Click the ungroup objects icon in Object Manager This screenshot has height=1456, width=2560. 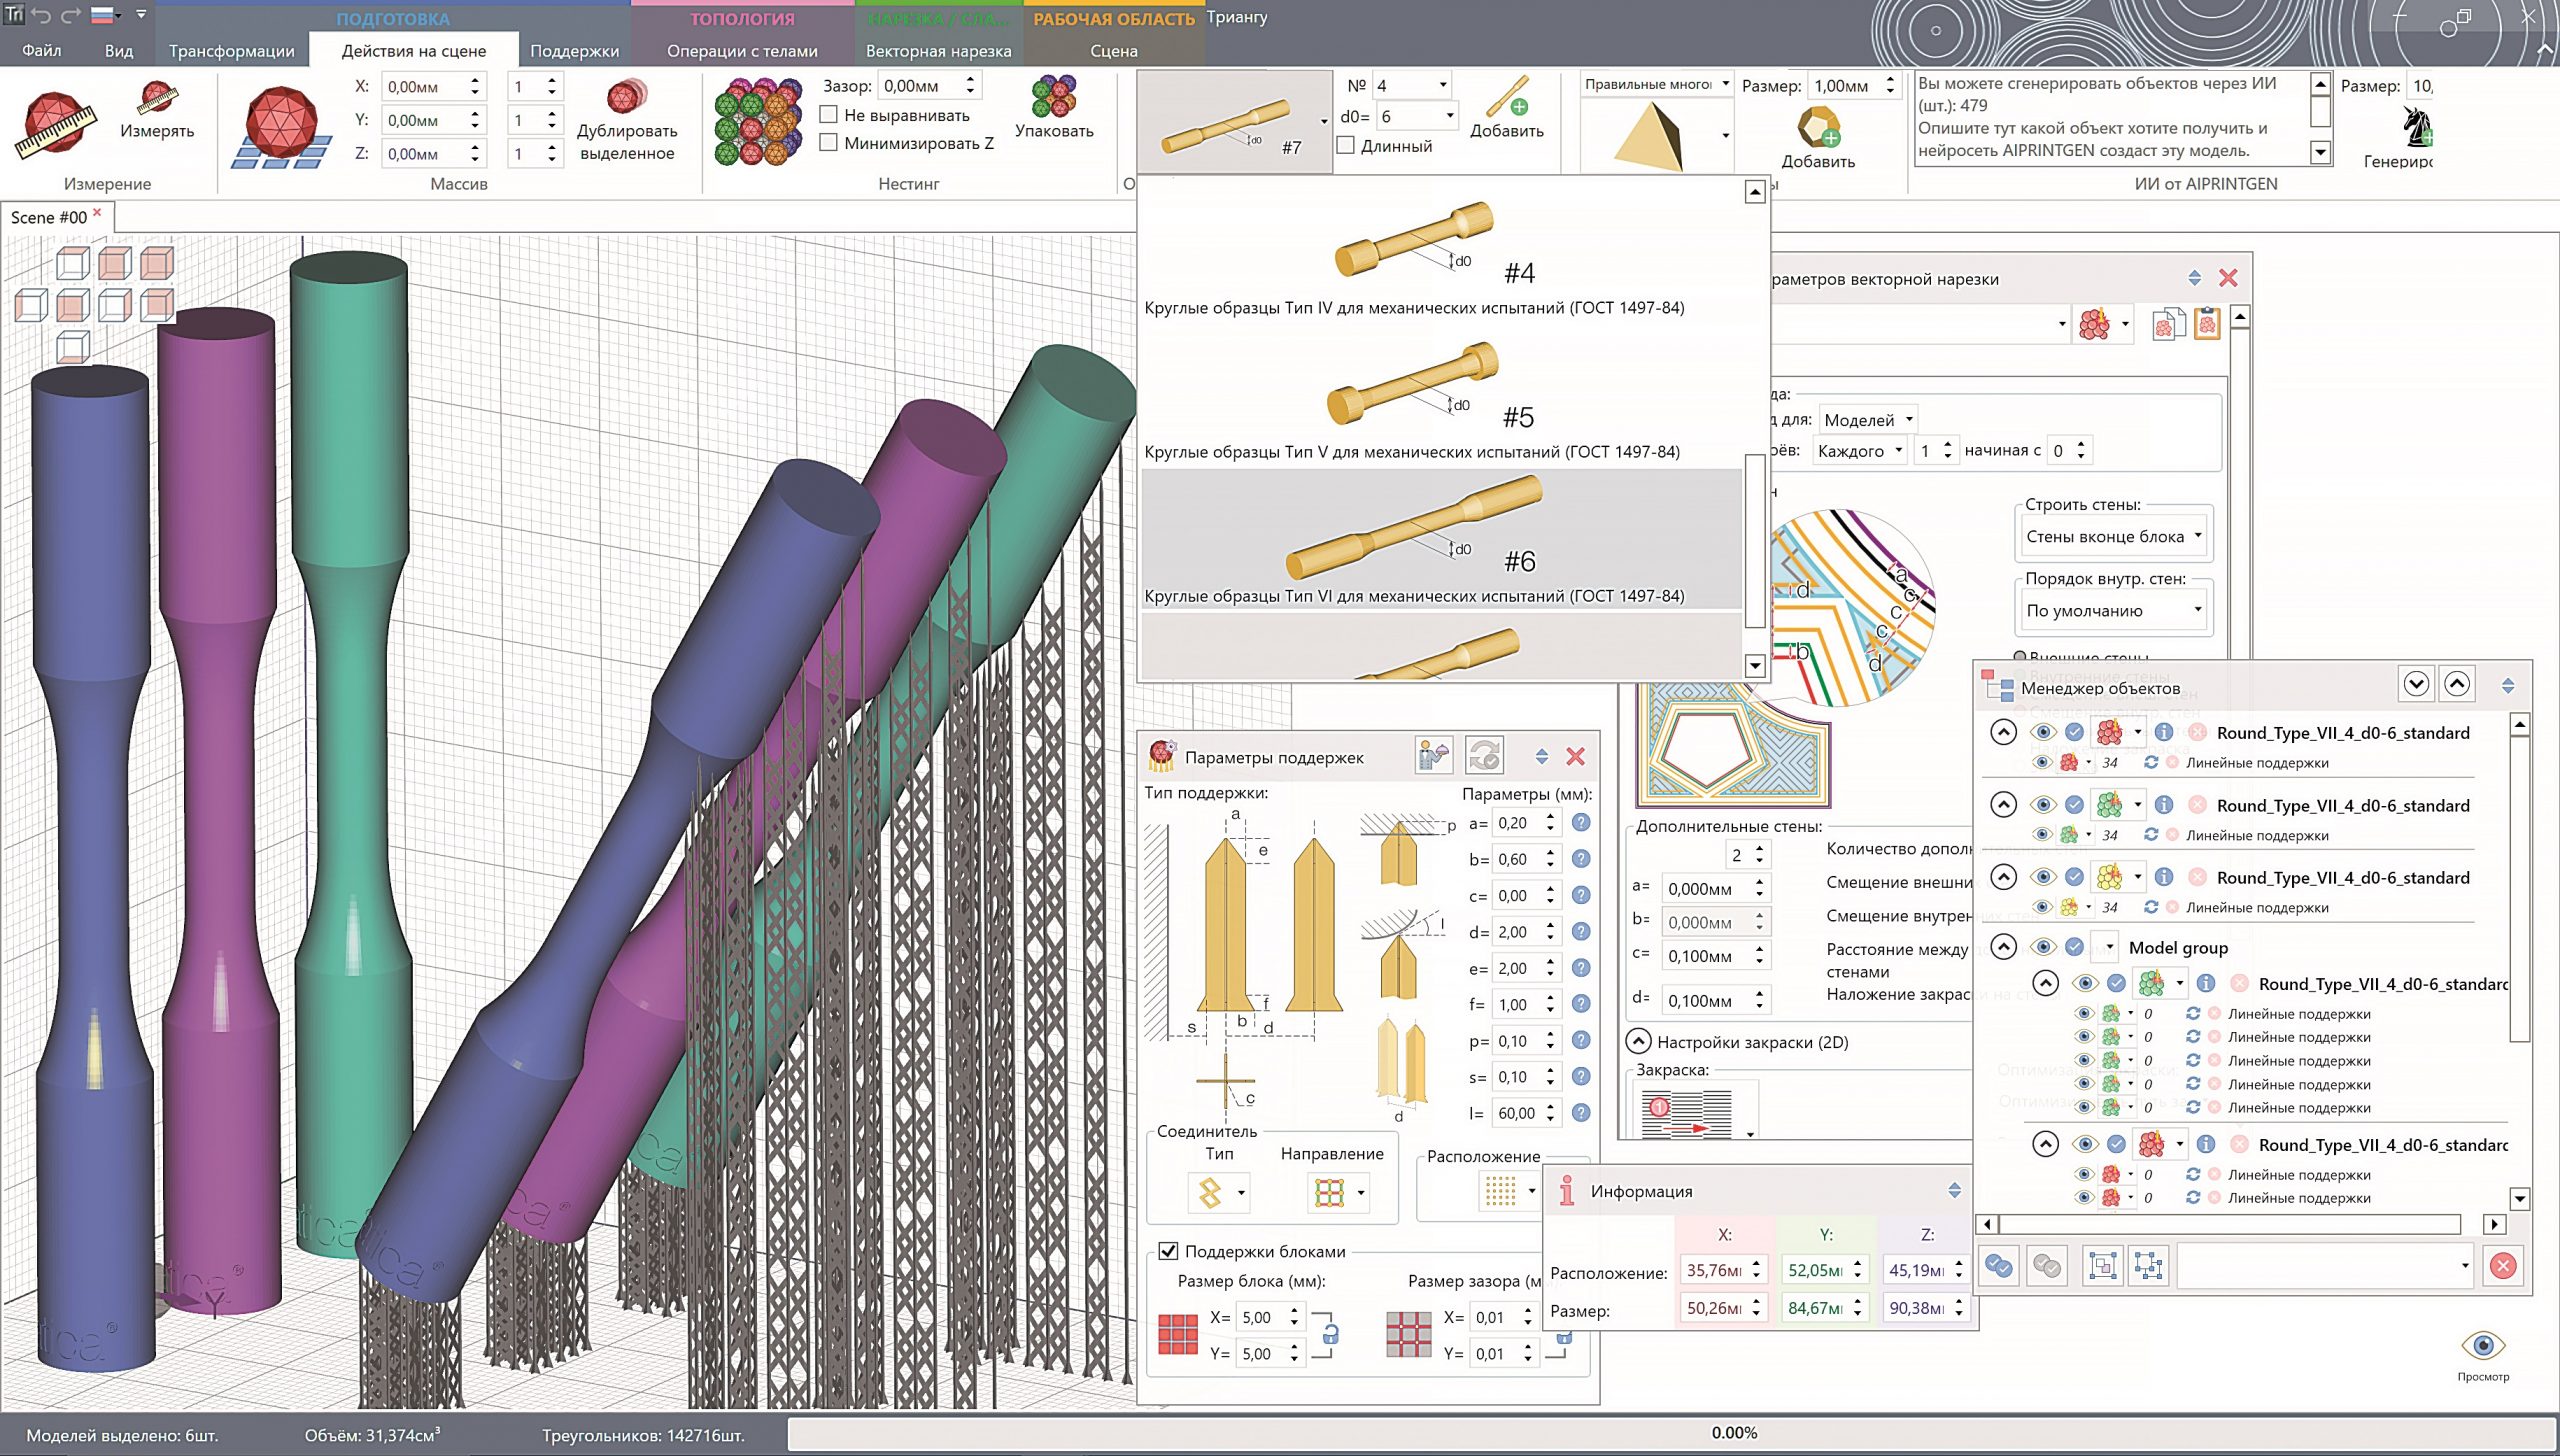coord(2148,1266)
